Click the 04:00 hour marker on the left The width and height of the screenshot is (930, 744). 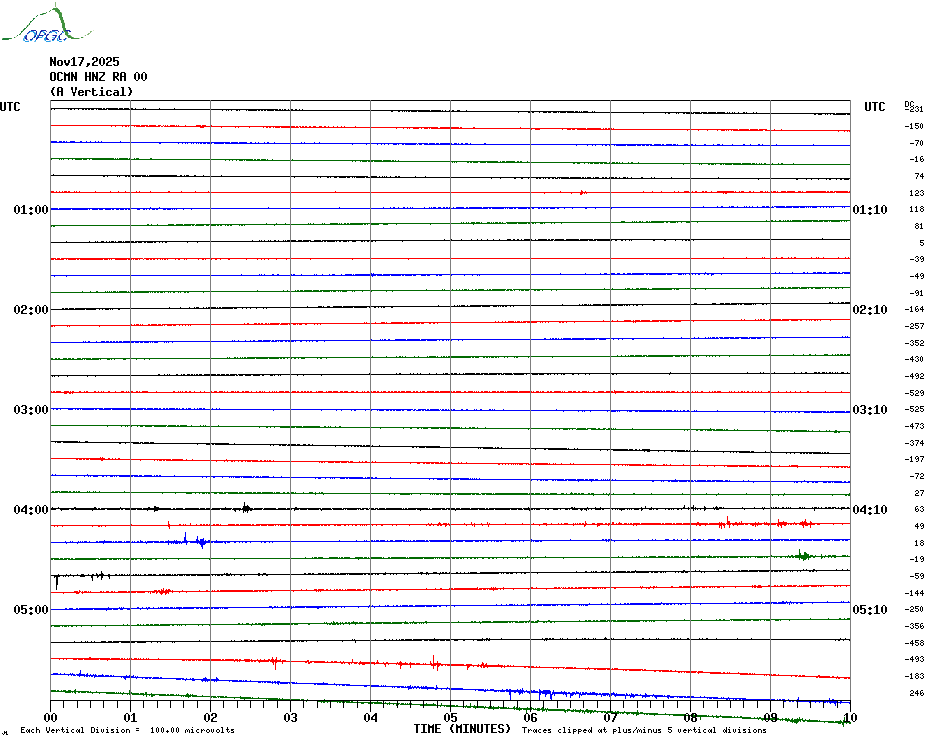point(31,510)
